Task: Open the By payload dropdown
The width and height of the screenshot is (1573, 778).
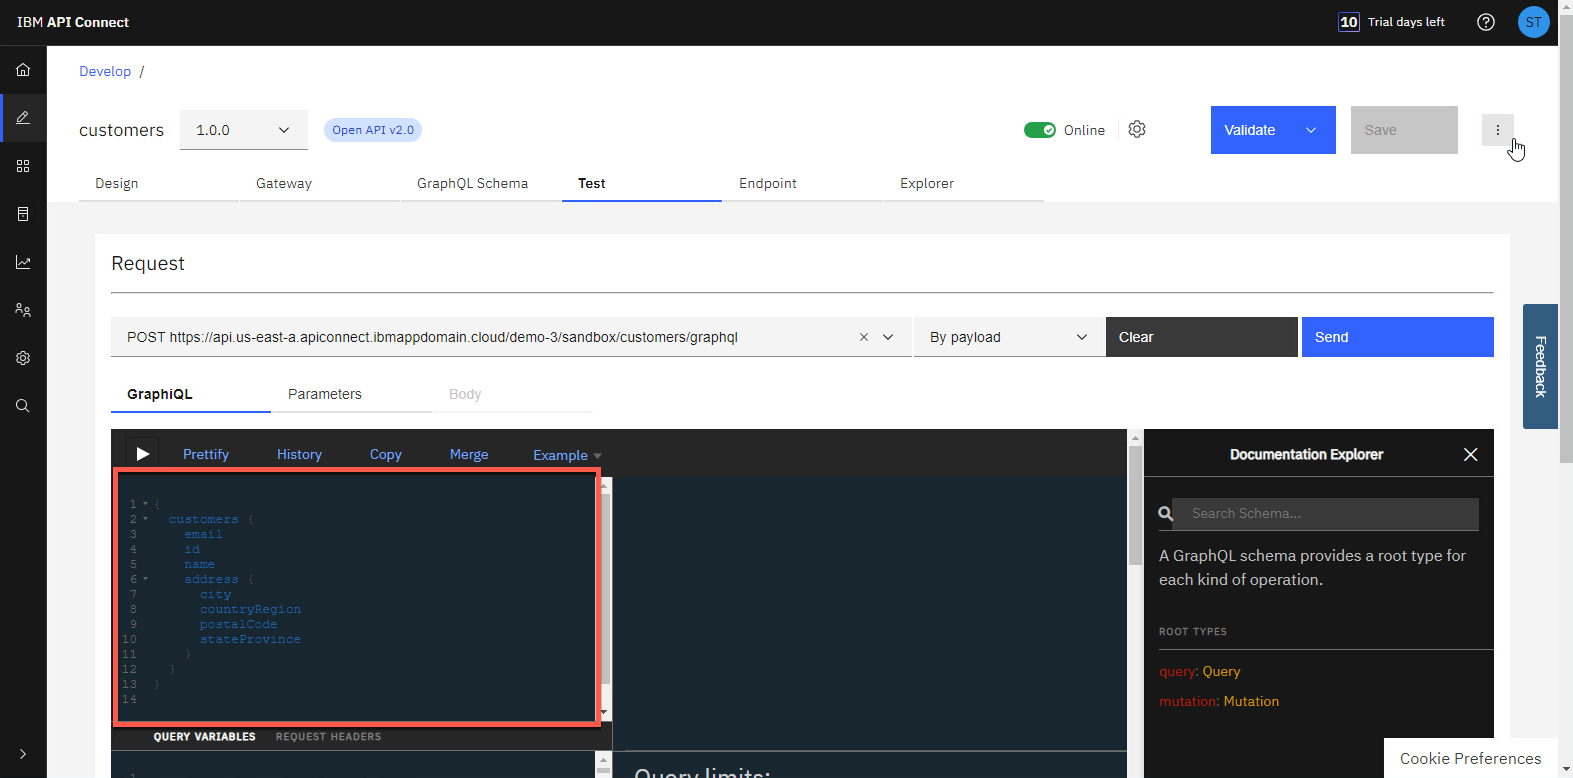Action: click(1008, 337)
